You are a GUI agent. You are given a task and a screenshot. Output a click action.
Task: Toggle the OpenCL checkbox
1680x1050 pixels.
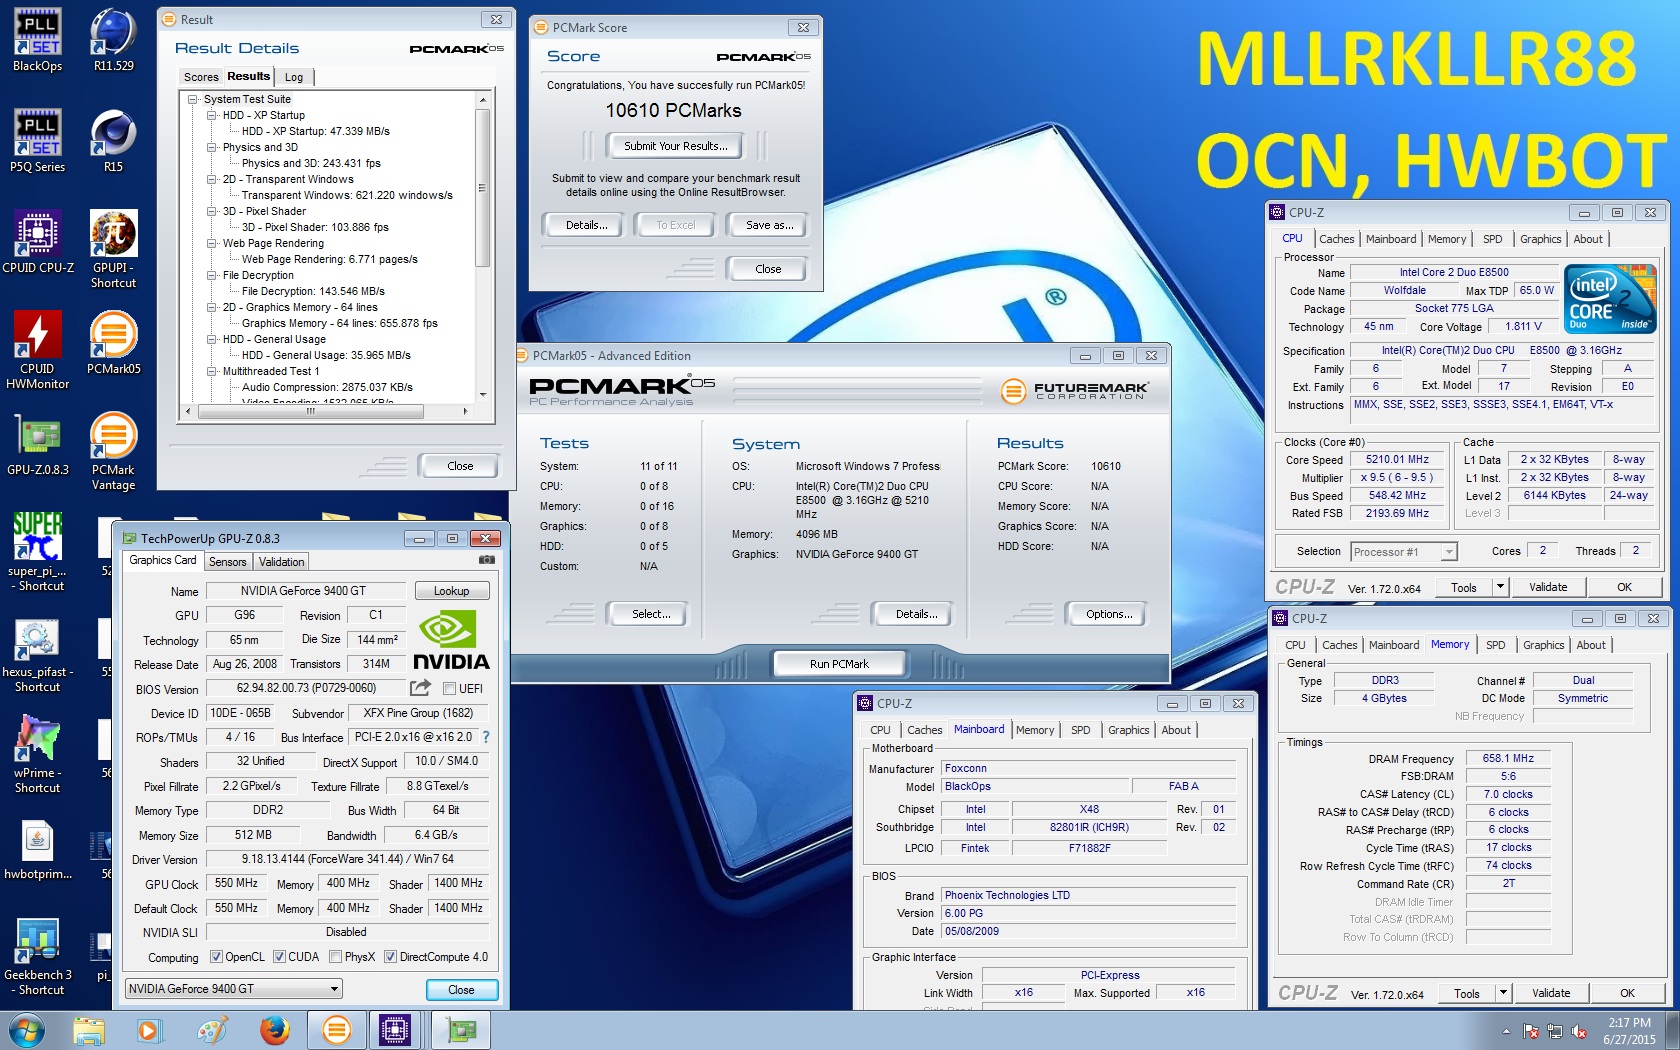point(216,957)
